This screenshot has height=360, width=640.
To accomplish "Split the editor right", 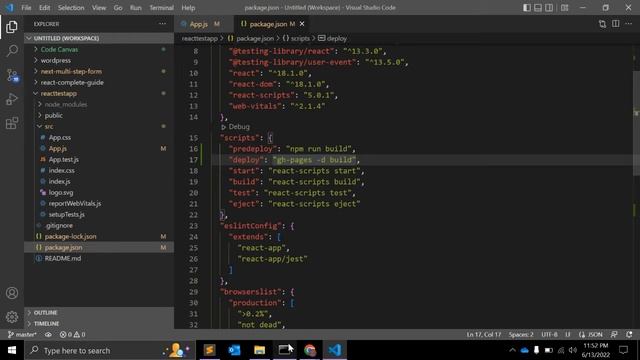I will pyautogui.click(x=616, y=24).
